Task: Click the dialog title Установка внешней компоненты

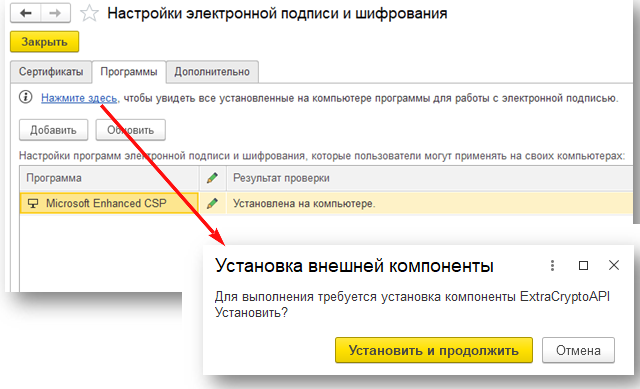Action: pyautogui.click(x=354, y=266)
